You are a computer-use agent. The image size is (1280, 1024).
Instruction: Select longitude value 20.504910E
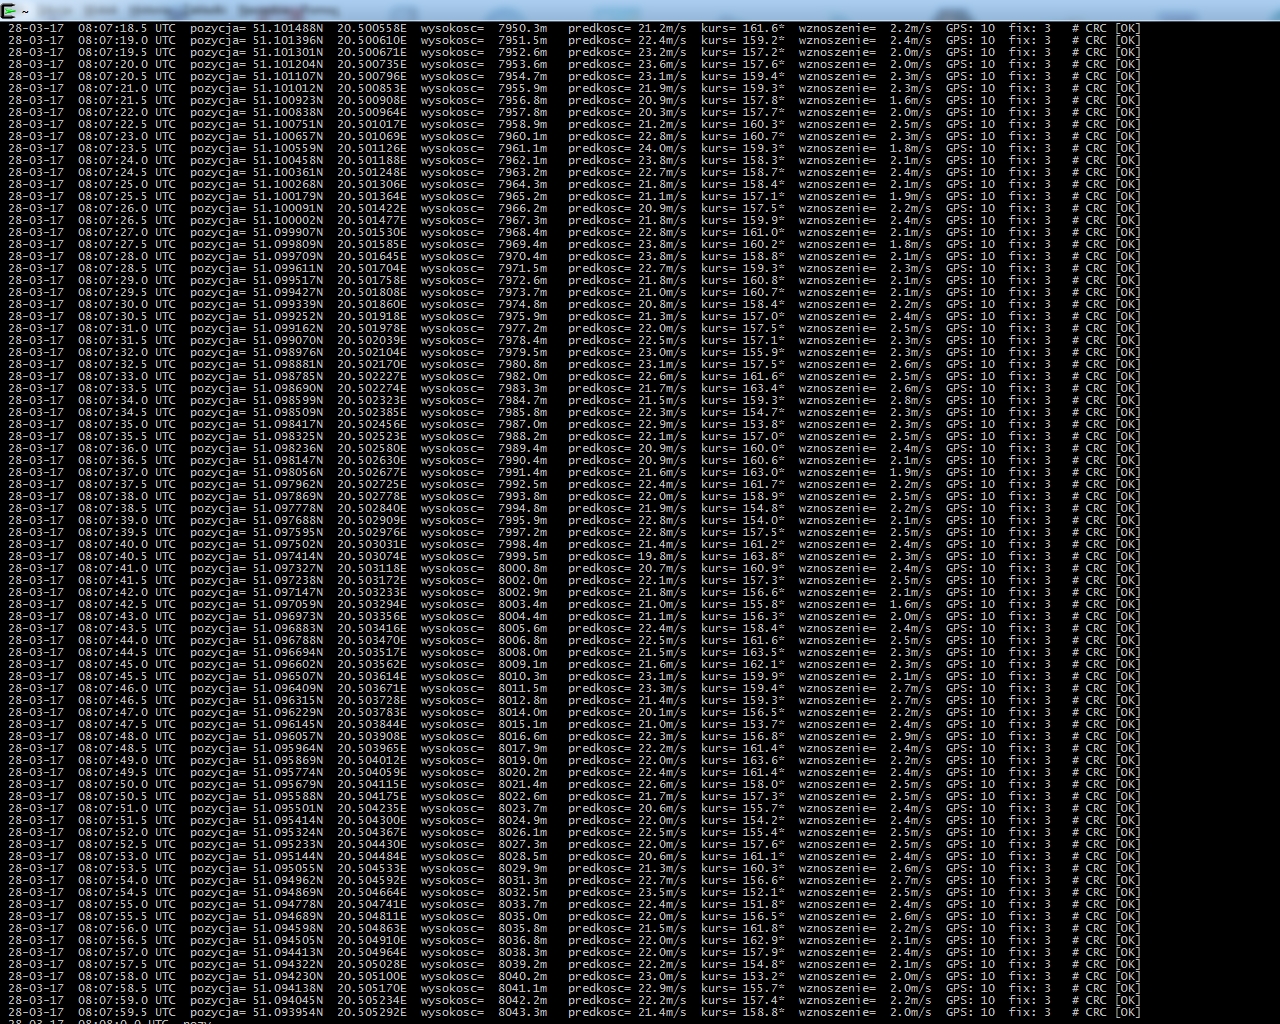372,940
